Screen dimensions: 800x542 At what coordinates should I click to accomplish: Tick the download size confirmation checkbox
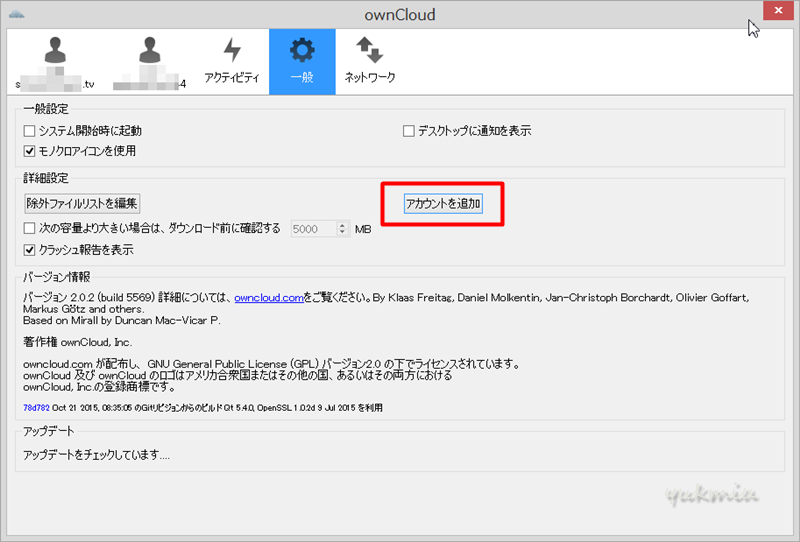point(30,228)
